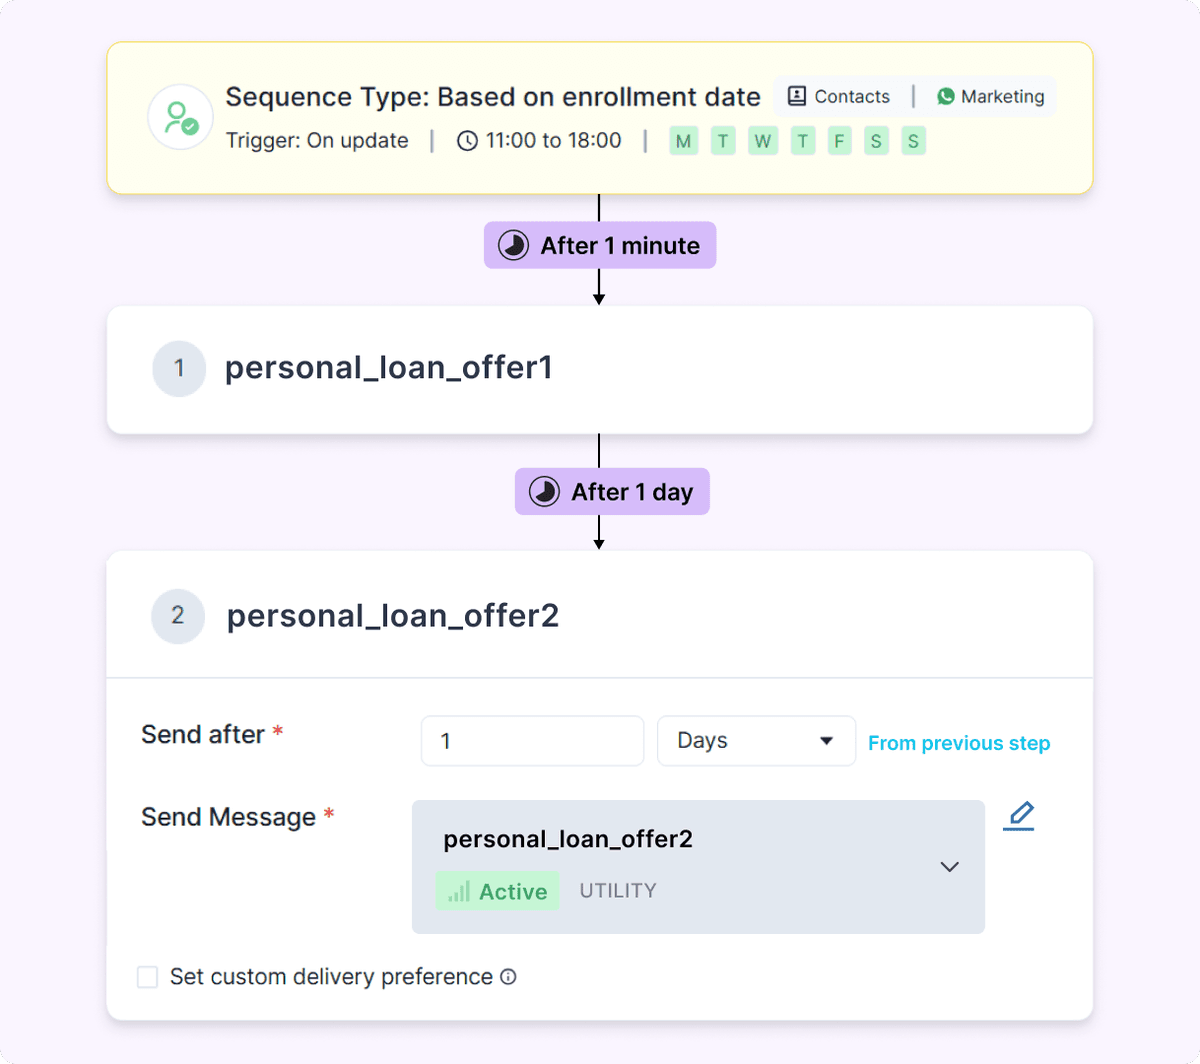Screen dimensions: 1200x1064
Task: Click the Active status badge
Action: tap(497, 891)
